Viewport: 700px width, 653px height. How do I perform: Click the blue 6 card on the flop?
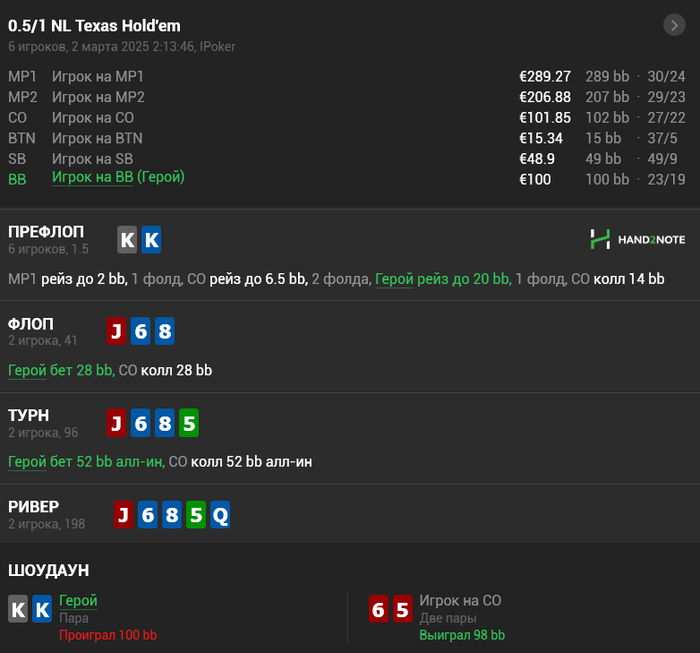coord(141,331)
